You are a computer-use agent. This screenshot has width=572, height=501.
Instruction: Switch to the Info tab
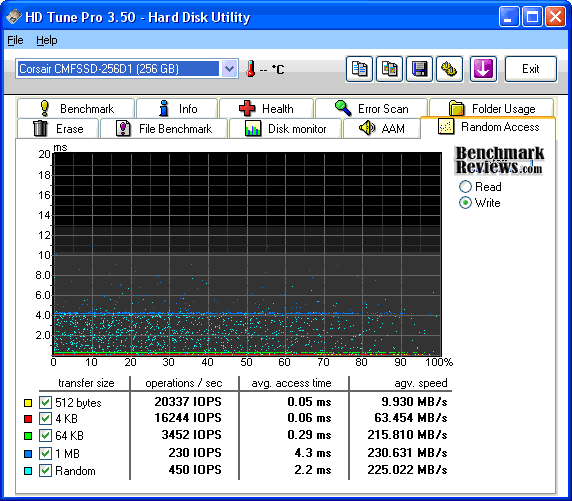pyautogui.click(x=177, y=108)
